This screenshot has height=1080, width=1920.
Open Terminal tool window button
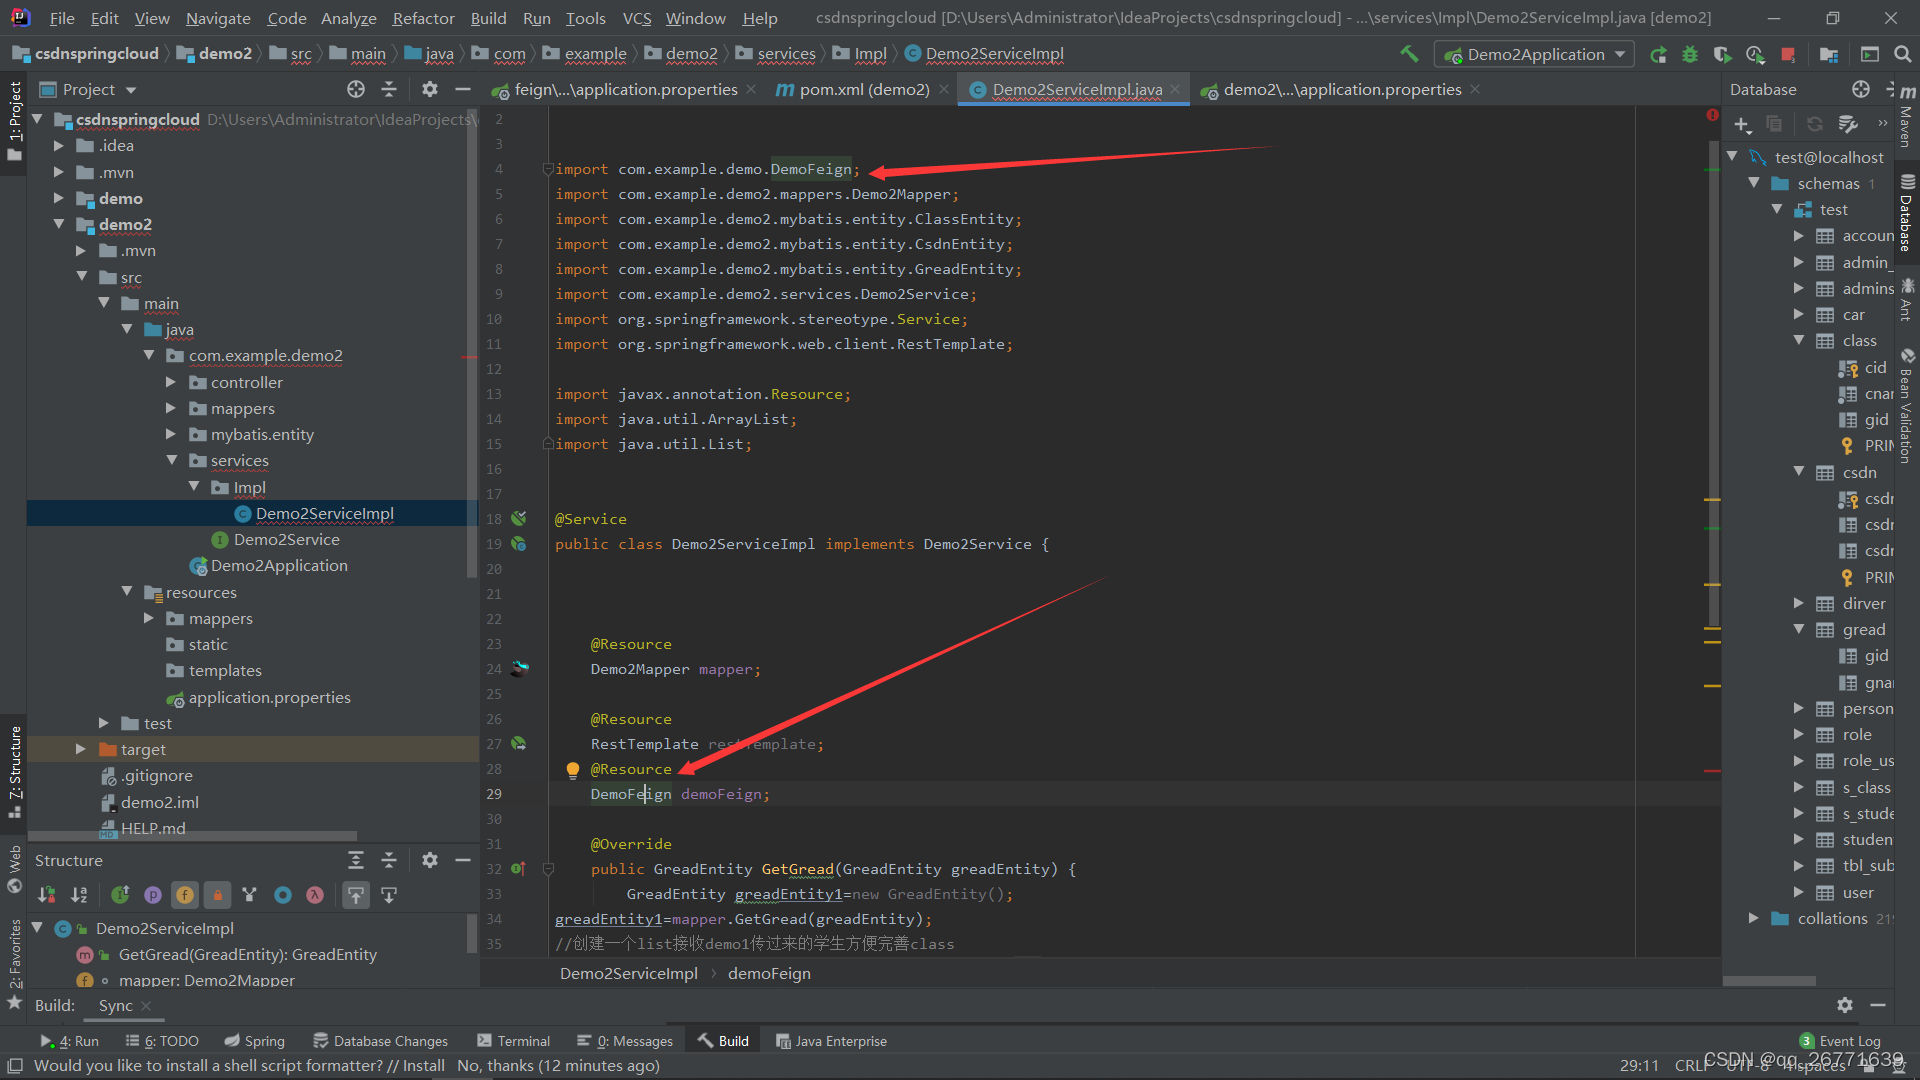pyautogui.click(x=514, y=1041)
